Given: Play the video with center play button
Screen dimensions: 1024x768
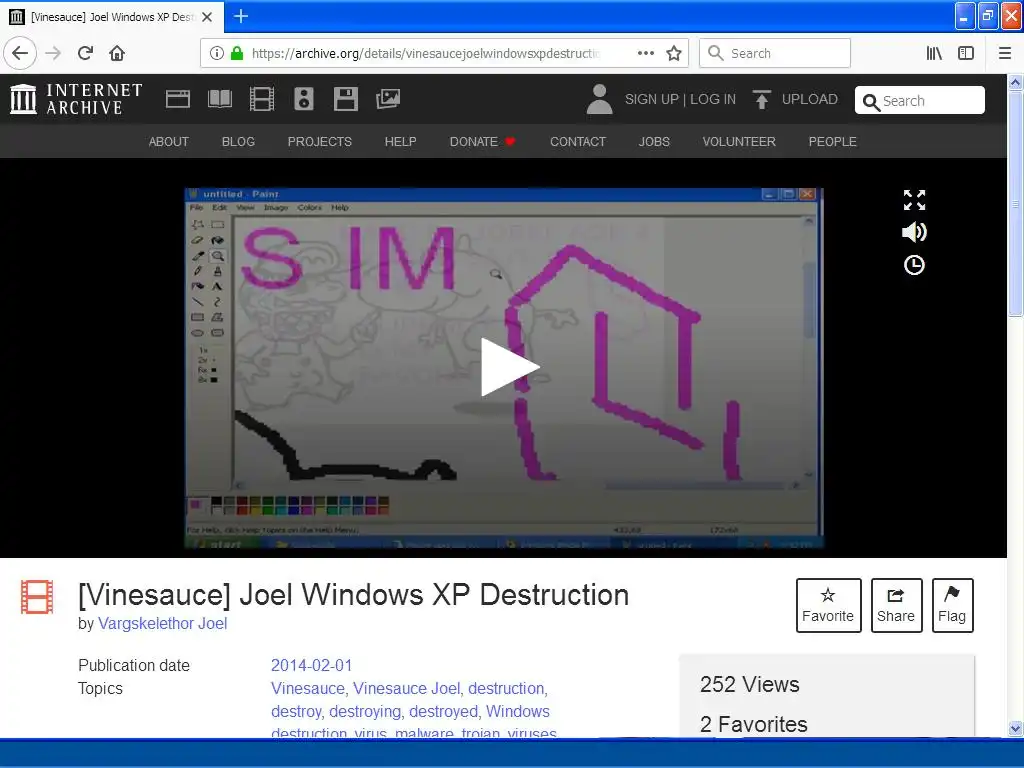Looking at the screenshot, I should 509,367.
